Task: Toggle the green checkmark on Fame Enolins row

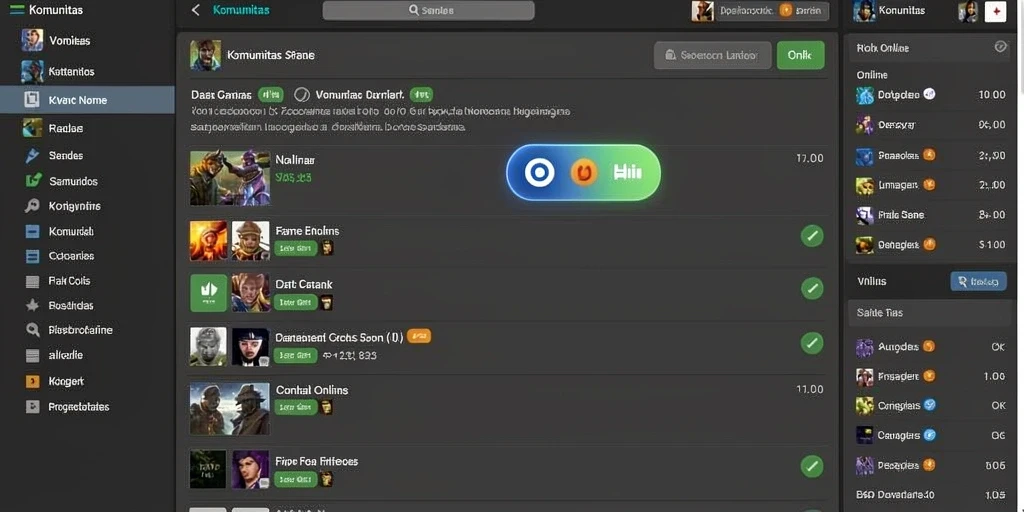Action: coord(812,235)
